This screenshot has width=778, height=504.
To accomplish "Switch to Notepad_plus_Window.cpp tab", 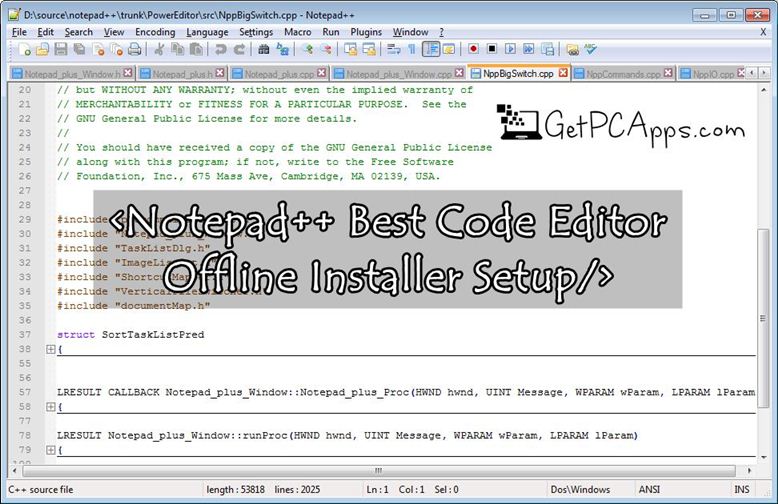I will [398, 73].
